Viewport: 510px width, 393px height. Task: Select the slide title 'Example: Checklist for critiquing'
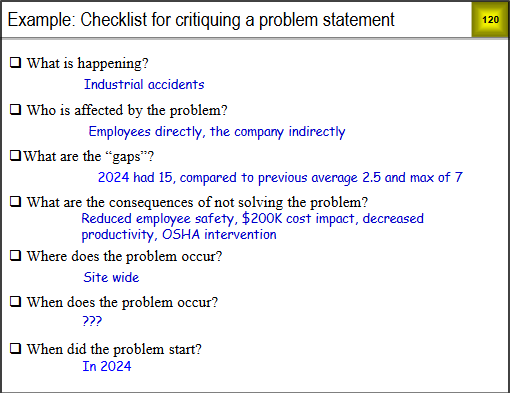tap(201, 20)
